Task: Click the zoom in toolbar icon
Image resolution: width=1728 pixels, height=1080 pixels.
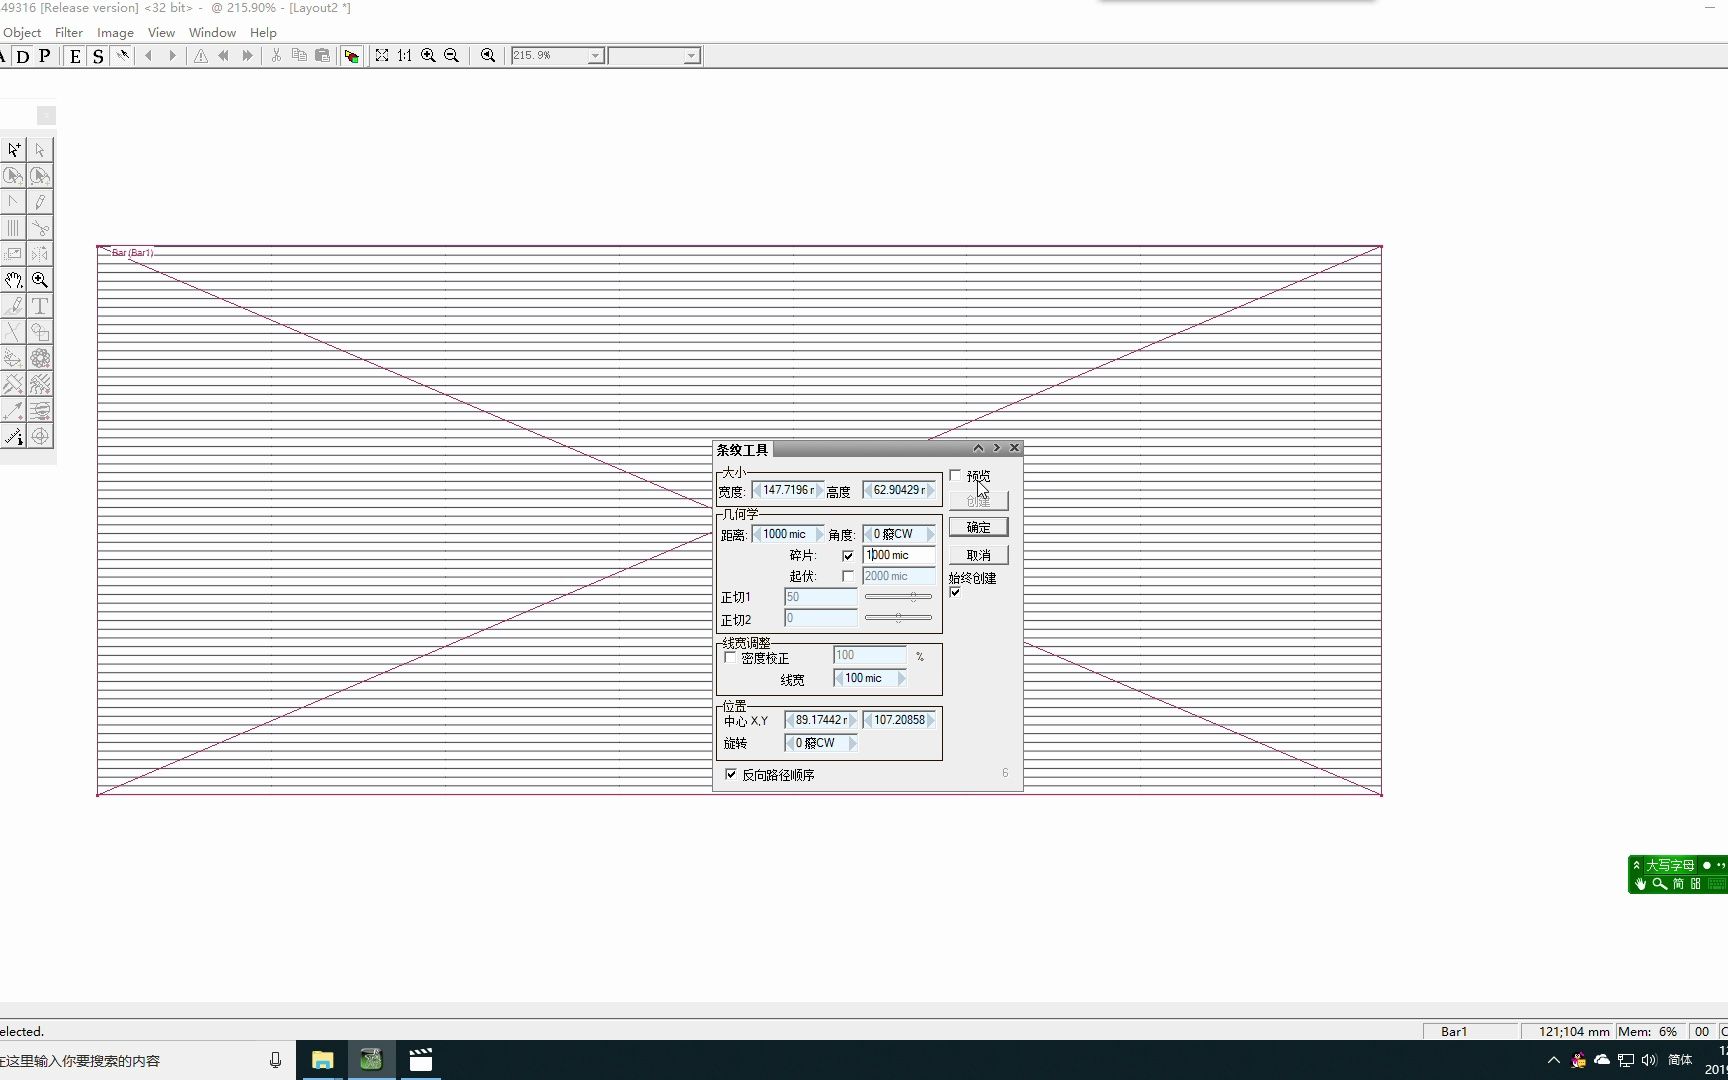Action: 428,56
